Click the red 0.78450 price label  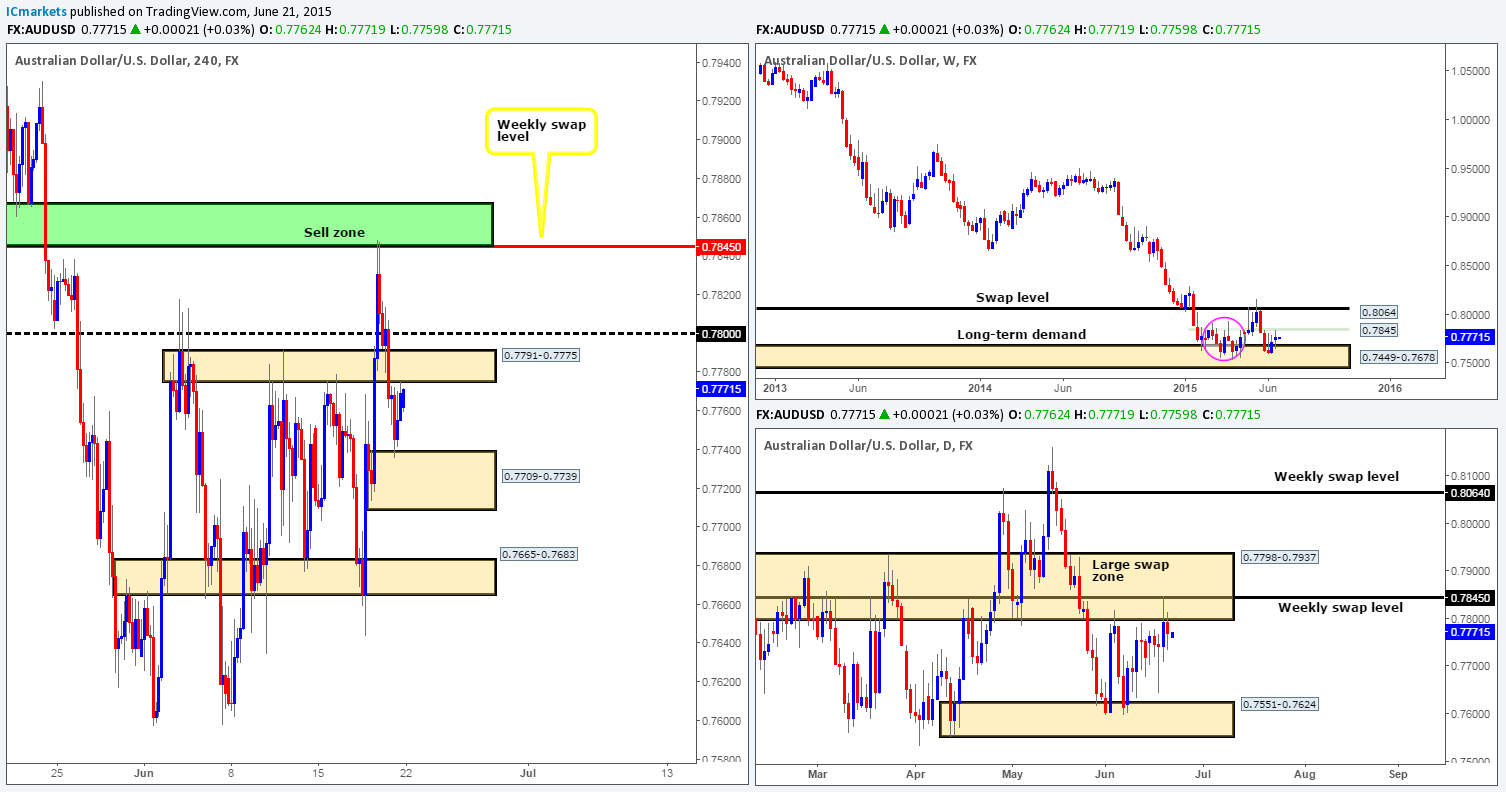(722, 246)
